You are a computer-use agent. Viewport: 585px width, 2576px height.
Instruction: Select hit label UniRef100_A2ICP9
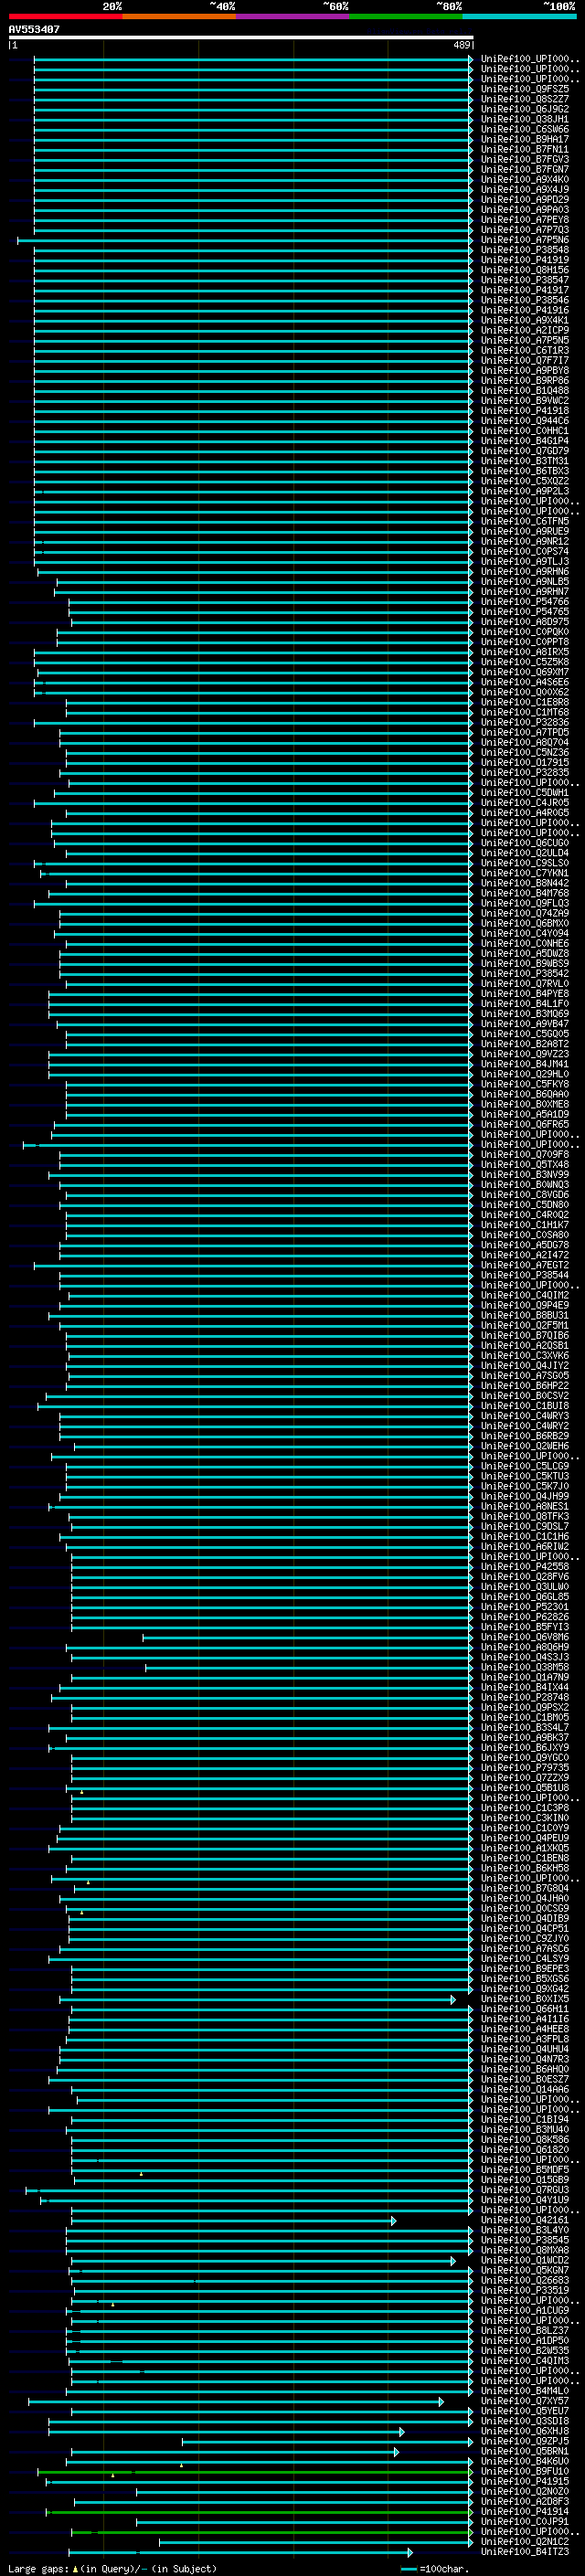pyautogui.click(x=525, y=330)
